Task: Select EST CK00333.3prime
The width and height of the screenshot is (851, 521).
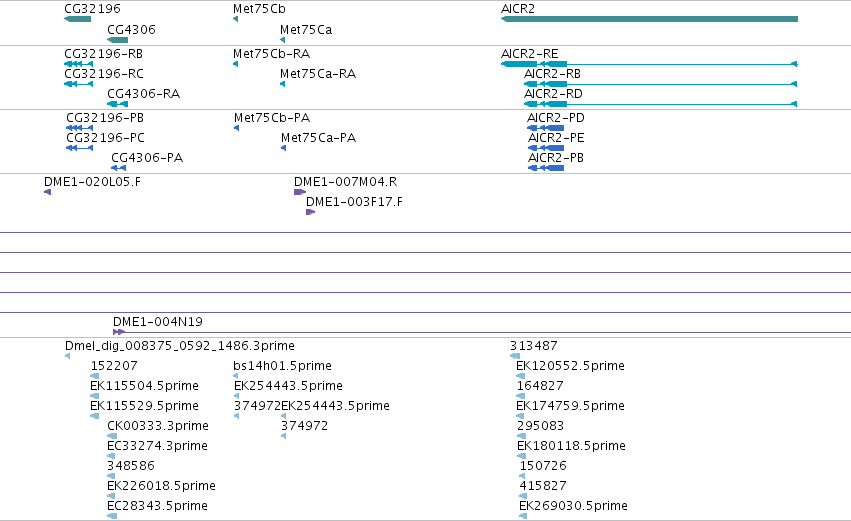Action: pos(158,425)
